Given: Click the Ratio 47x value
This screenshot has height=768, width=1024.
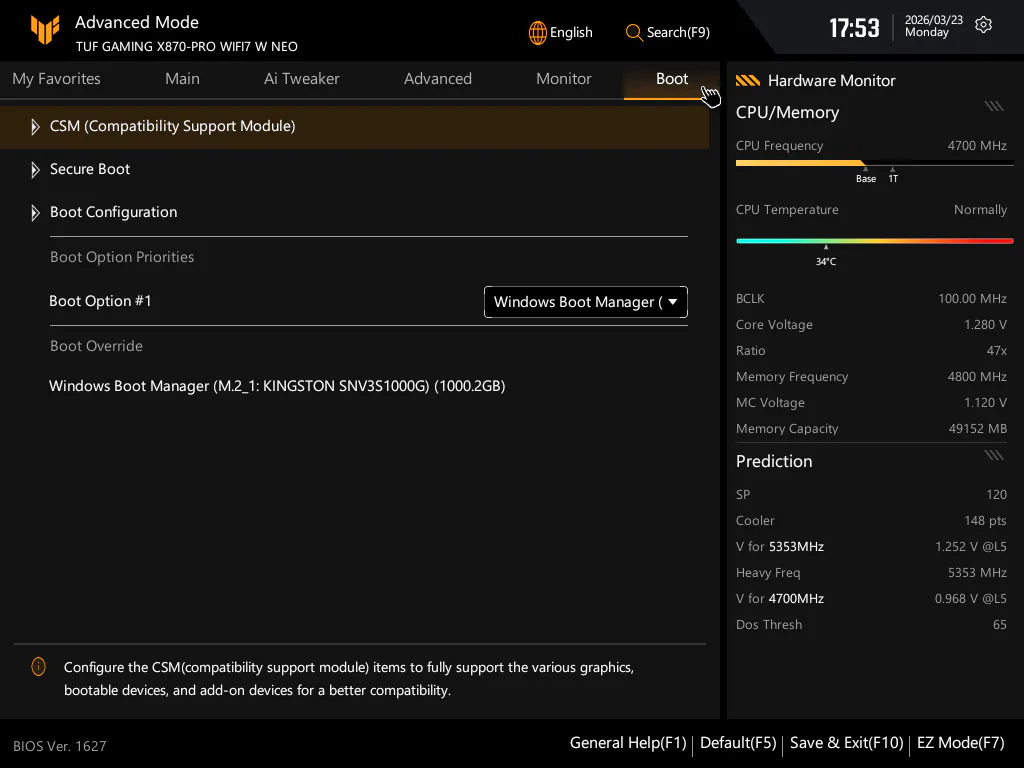Looking at the screenshot, I should click(x=997, y=351).
